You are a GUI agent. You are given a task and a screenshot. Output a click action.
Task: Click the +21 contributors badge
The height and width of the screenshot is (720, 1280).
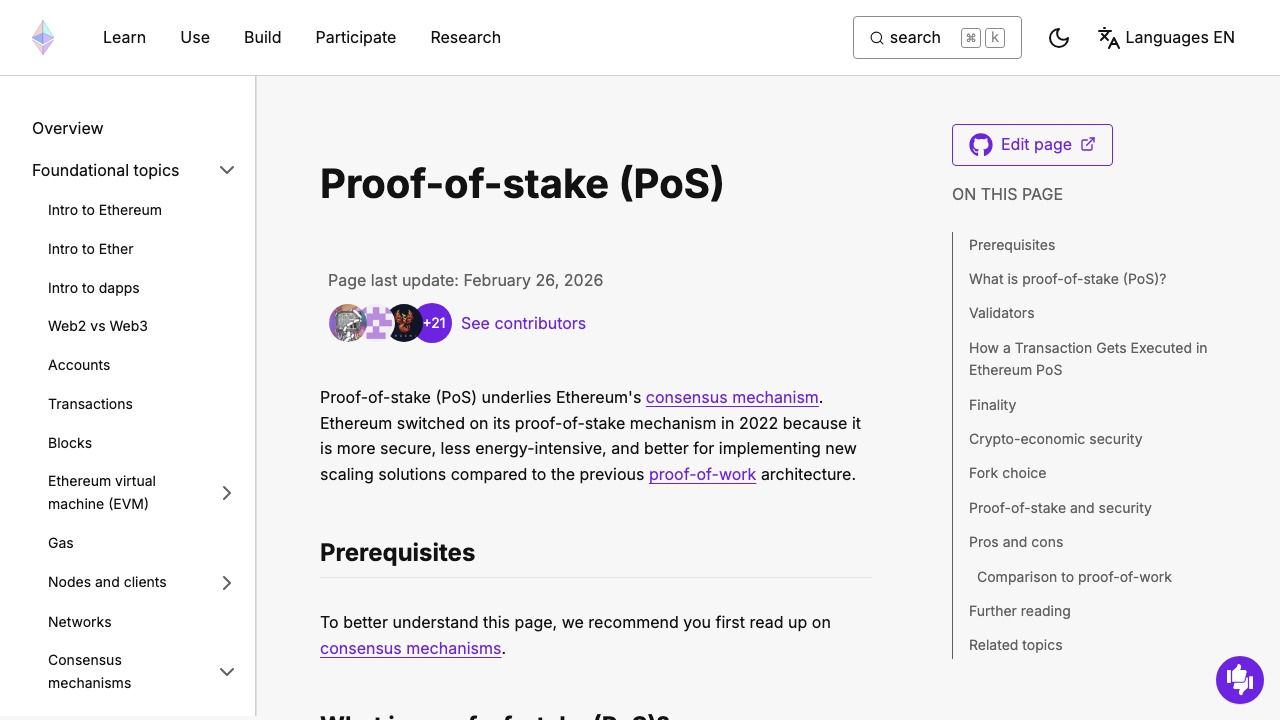pos(433,323)
